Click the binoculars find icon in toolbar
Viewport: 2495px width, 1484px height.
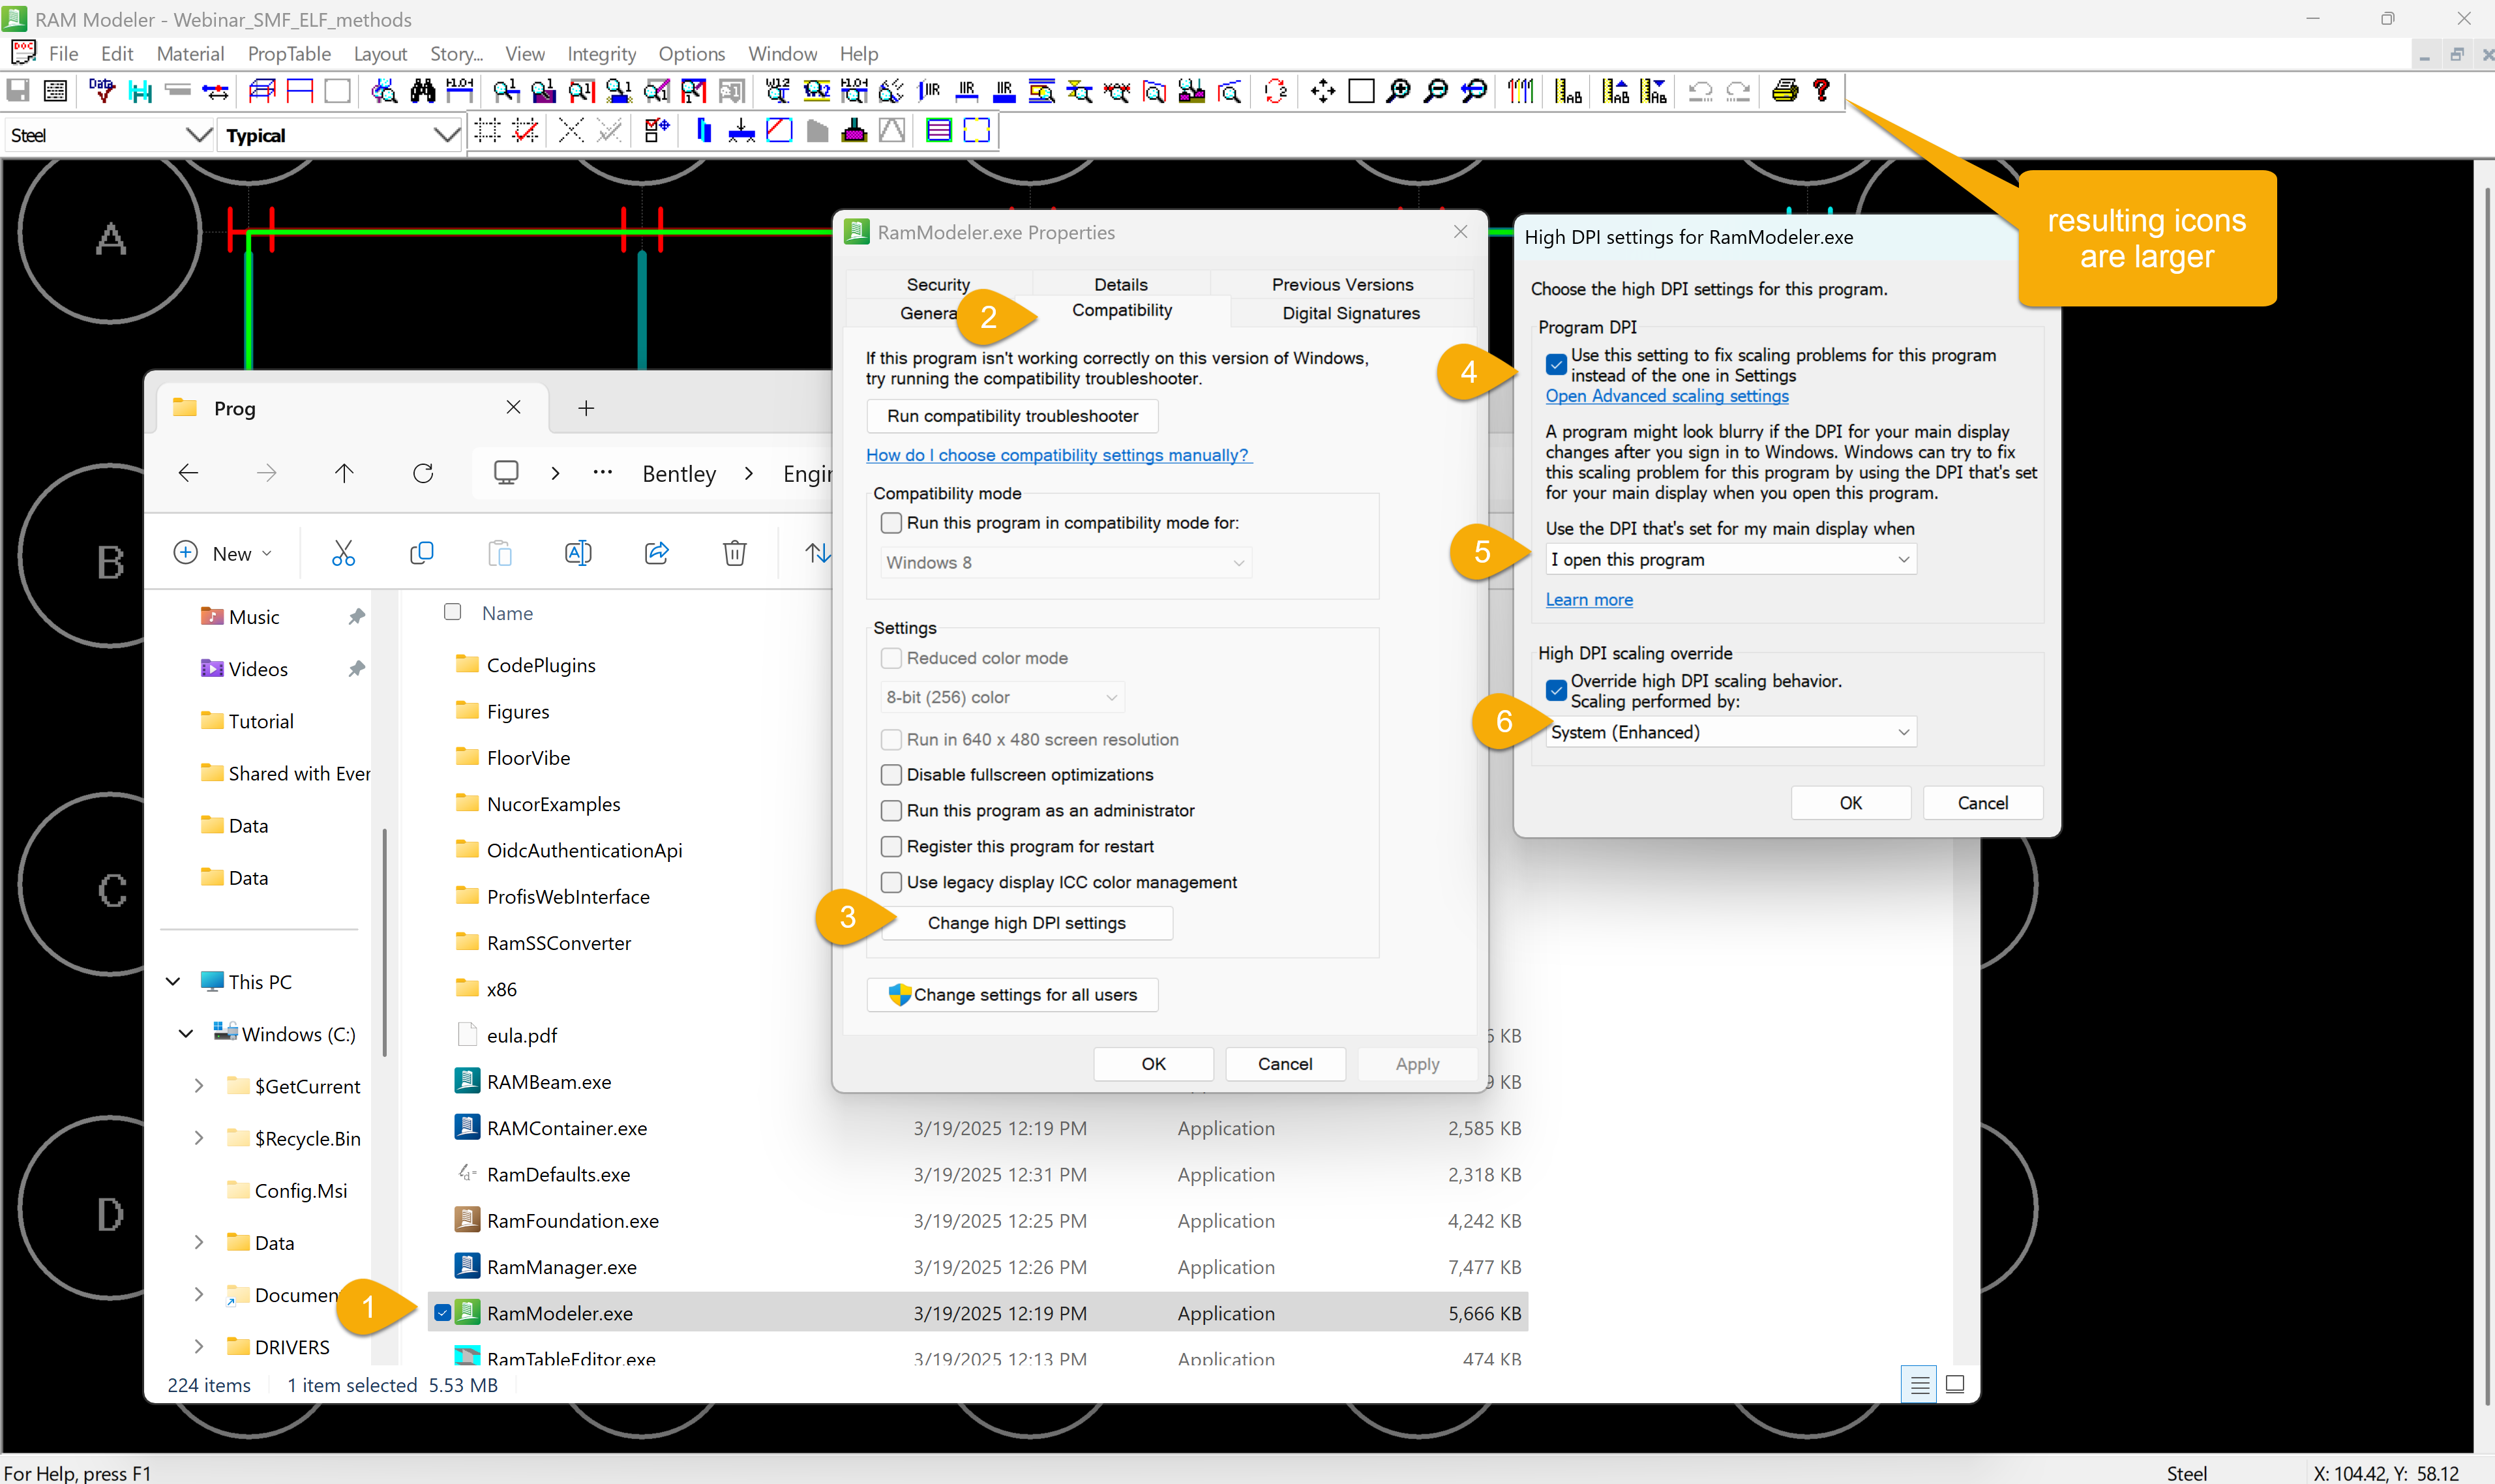click(x=422, y=91)
